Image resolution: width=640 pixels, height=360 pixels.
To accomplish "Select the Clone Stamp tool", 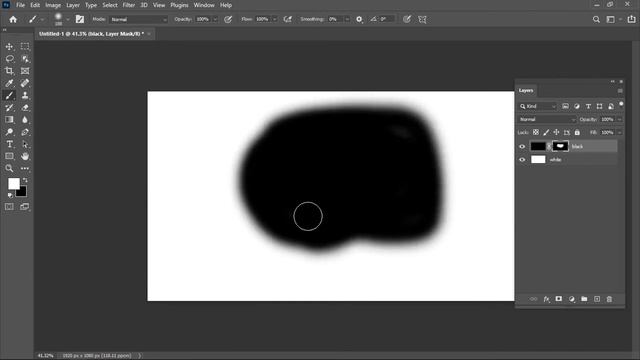I will coord(25,96).
